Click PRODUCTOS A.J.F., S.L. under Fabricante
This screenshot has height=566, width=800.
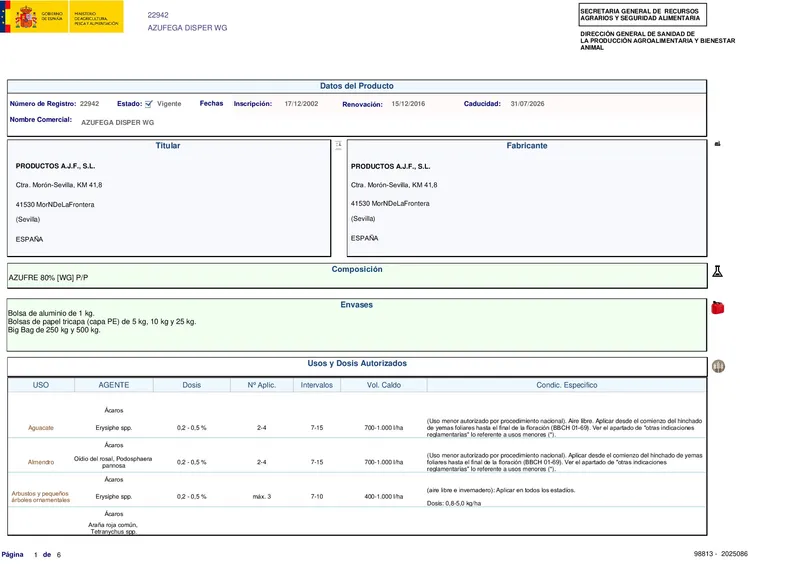point(390,166)
